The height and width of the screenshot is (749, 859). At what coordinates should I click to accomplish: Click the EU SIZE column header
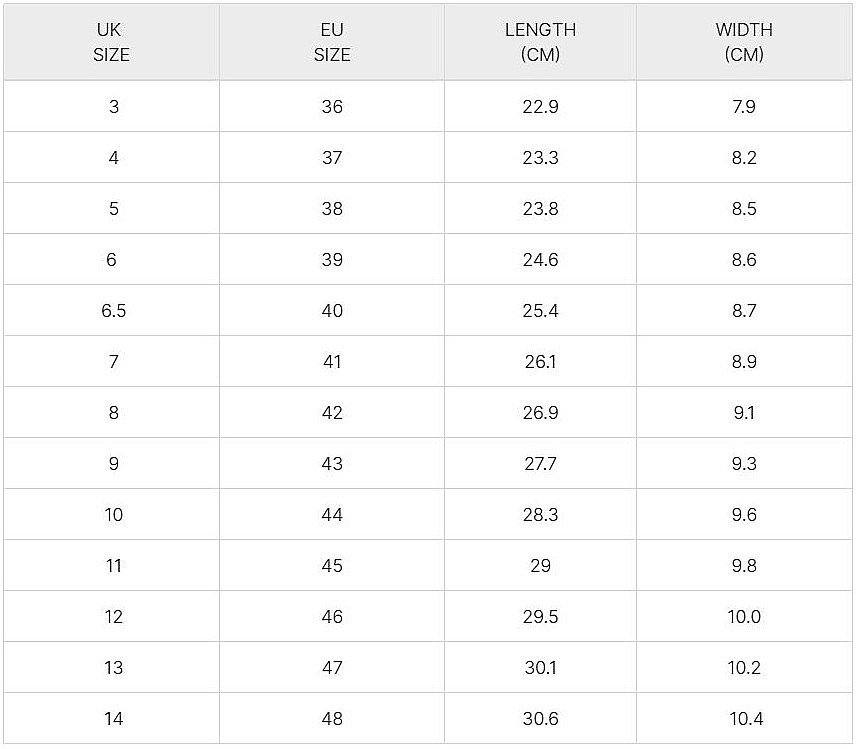[x=332, y=42]
